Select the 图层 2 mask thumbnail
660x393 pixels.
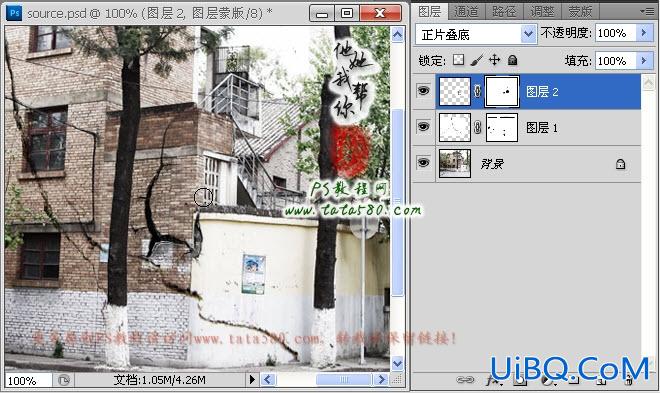502,91
